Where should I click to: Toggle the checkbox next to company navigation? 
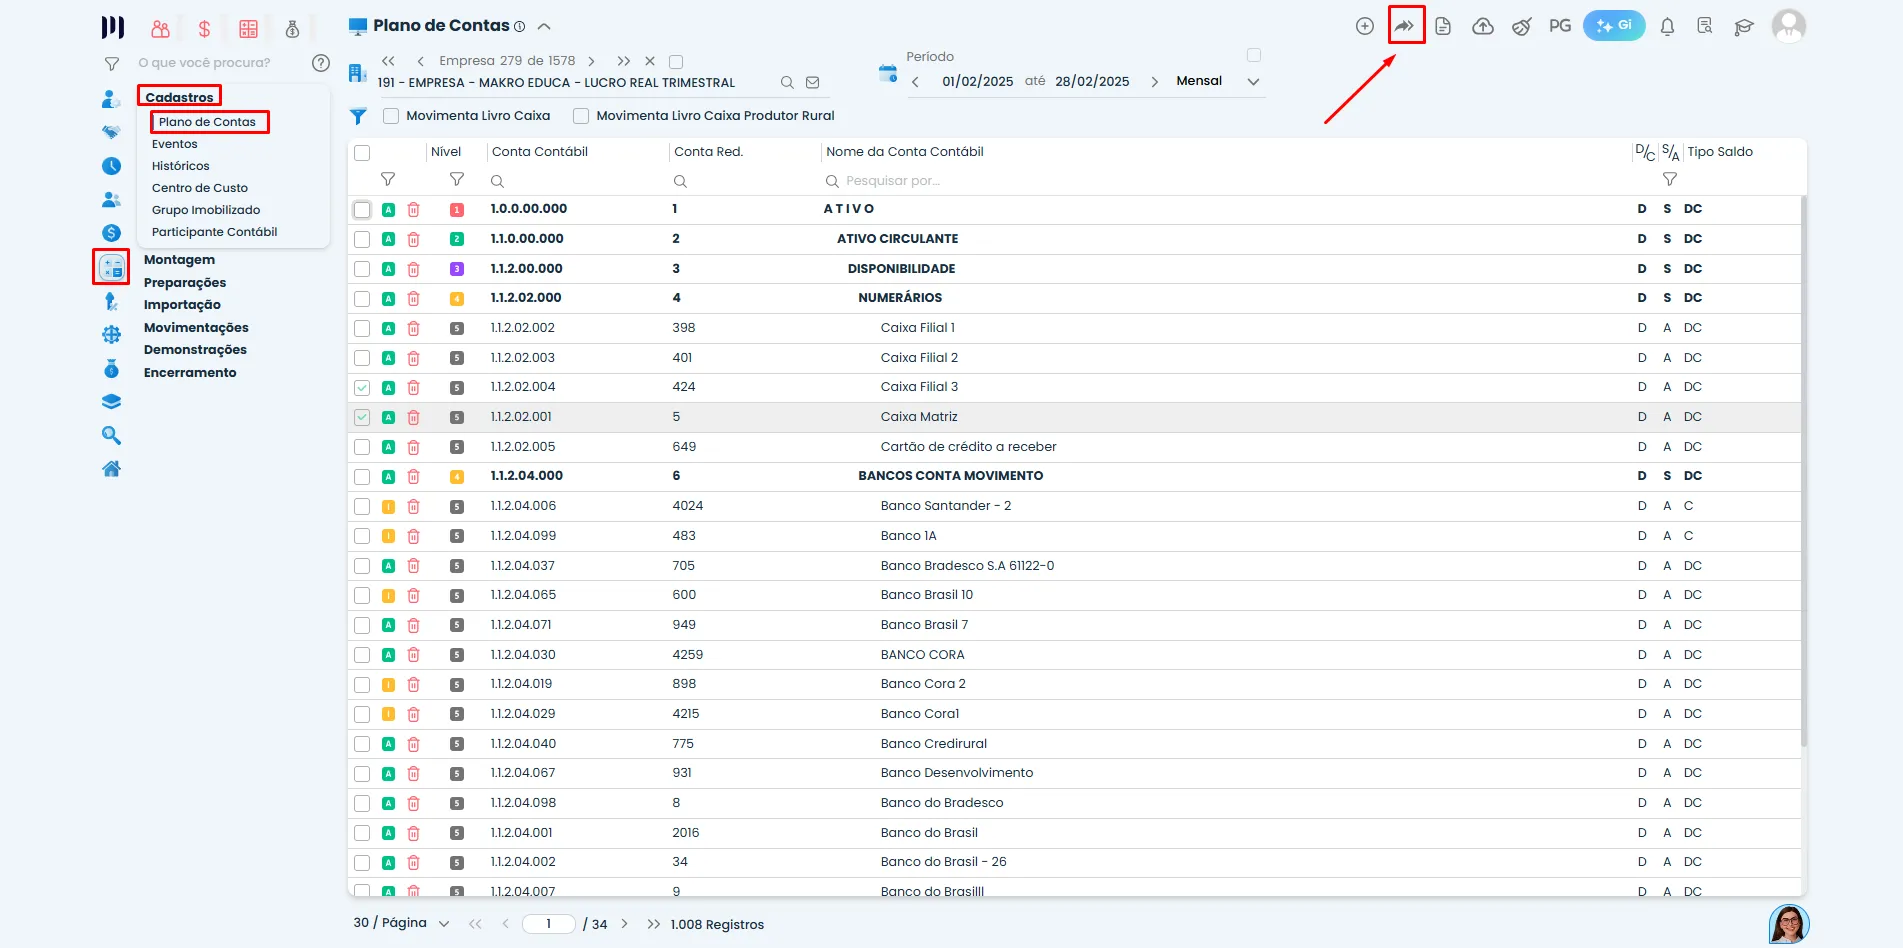676,62
